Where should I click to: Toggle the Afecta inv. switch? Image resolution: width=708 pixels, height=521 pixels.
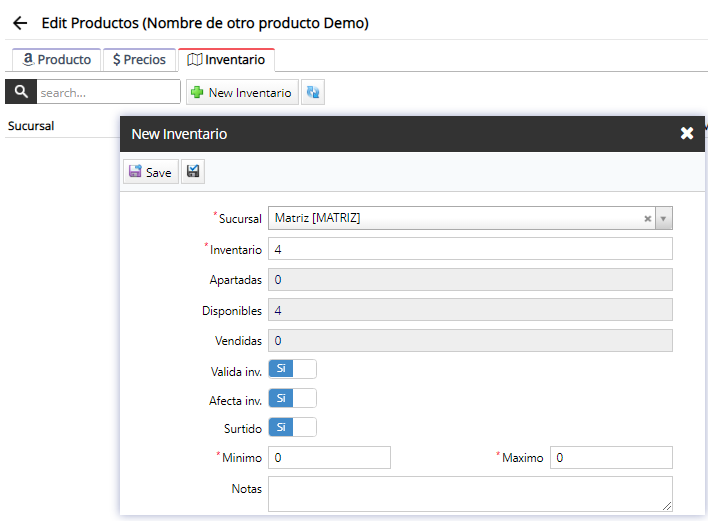pyautogui.click(x=292, y=399)
